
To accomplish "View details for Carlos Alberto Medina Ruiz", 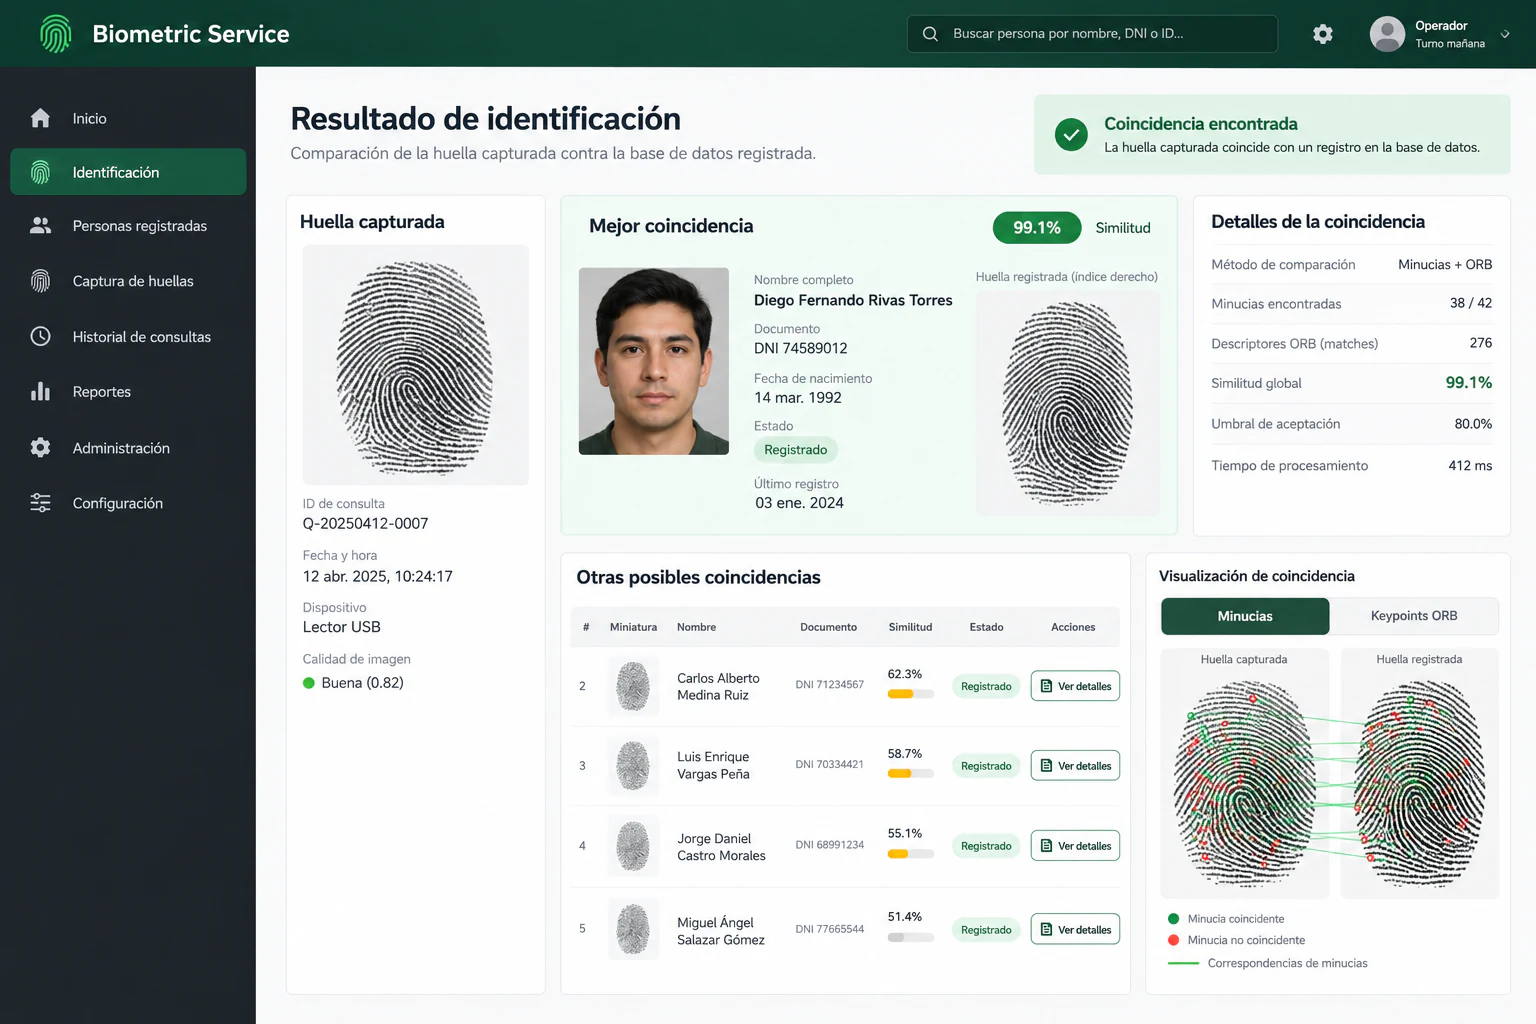I will click(1075, 686).
